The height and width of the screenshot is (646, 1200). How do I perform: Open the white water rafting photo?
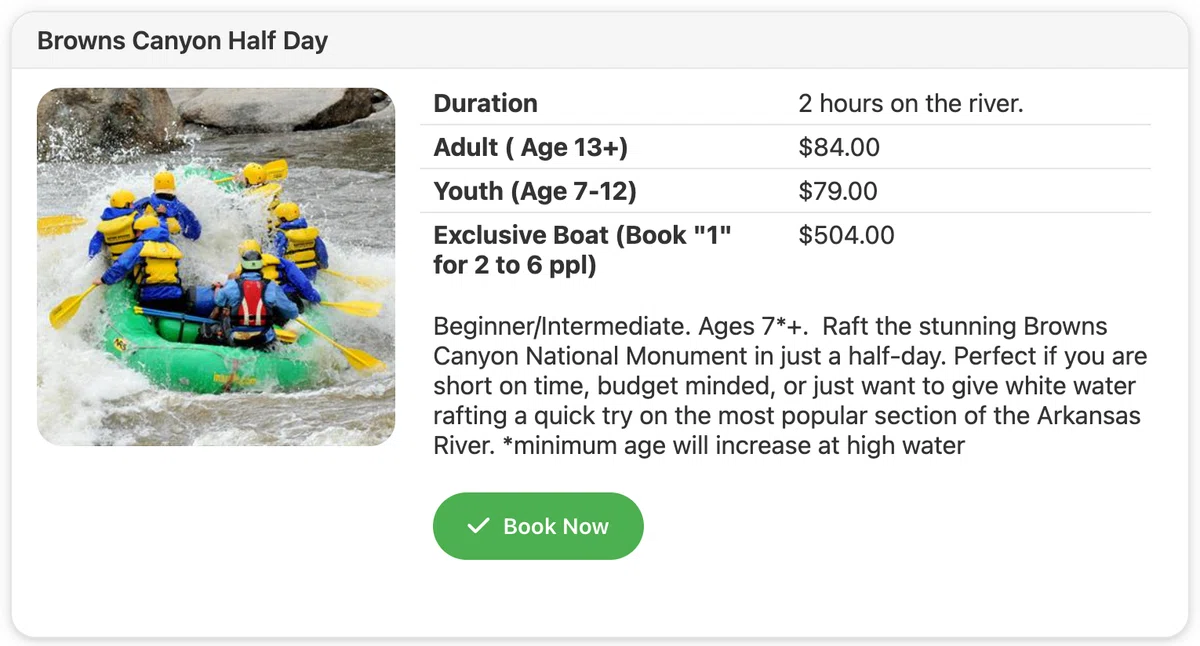(x=216, y=267)
